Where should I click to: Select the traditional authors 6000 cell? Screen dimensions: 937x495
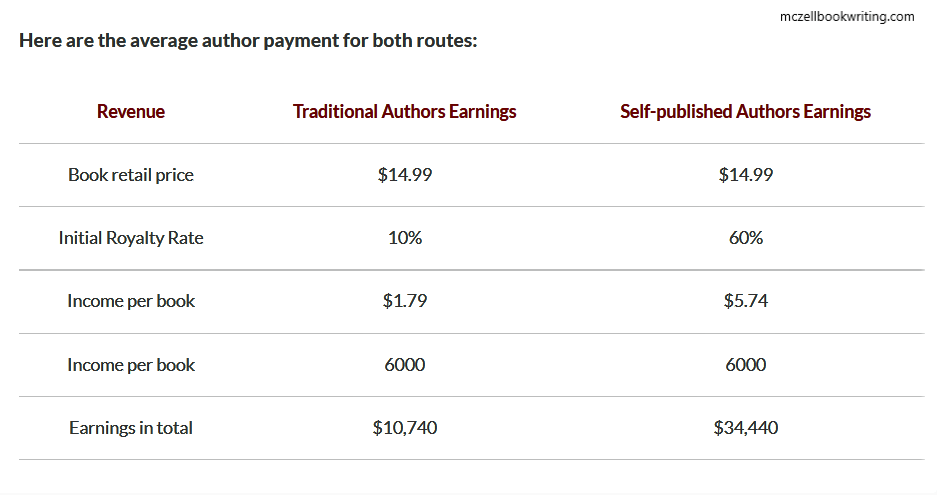coord(405,365)
